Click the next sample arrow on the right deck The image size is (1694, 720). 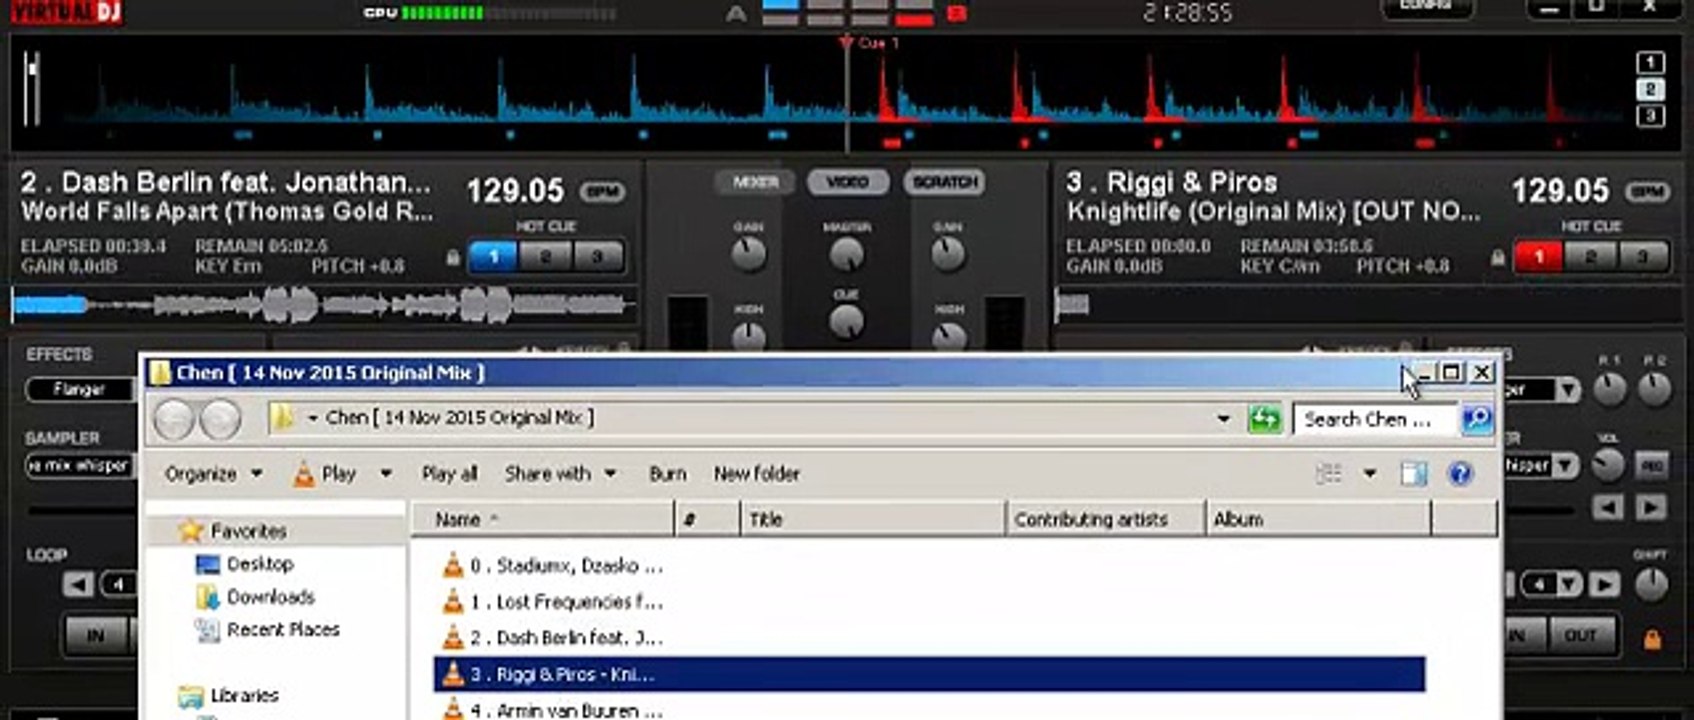click(x=1651, y=507)
